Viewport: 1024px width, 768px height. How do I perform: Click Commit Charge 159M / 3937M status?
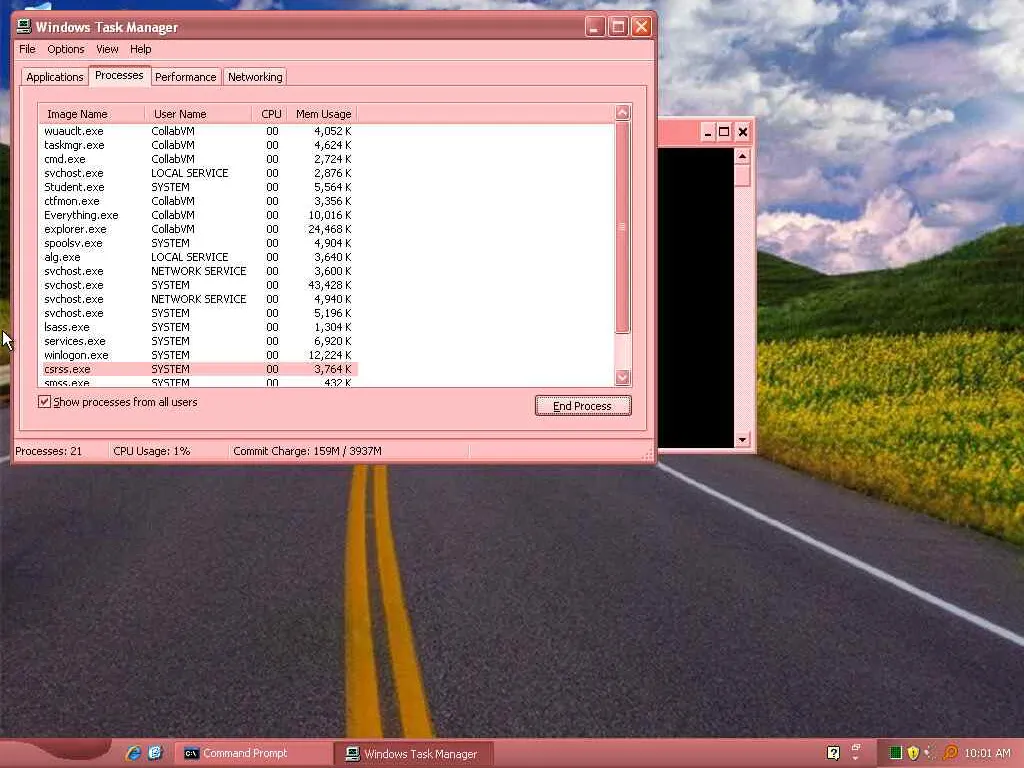[x=308, y=451]
